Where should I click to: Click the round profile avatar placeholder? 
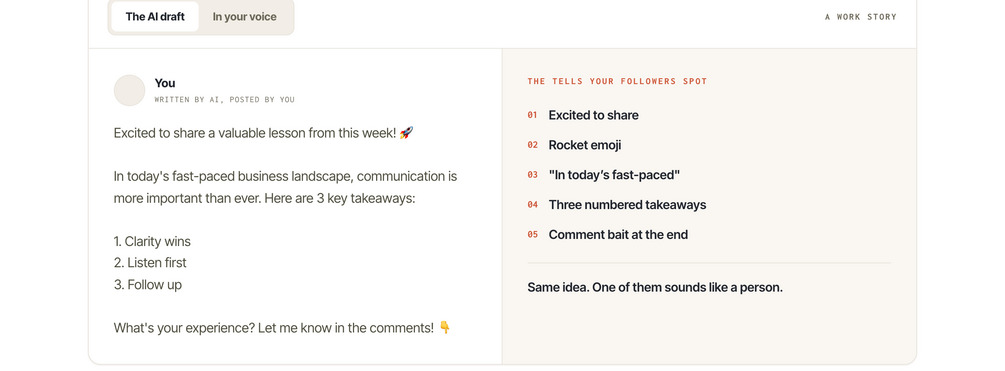point(129,90)
